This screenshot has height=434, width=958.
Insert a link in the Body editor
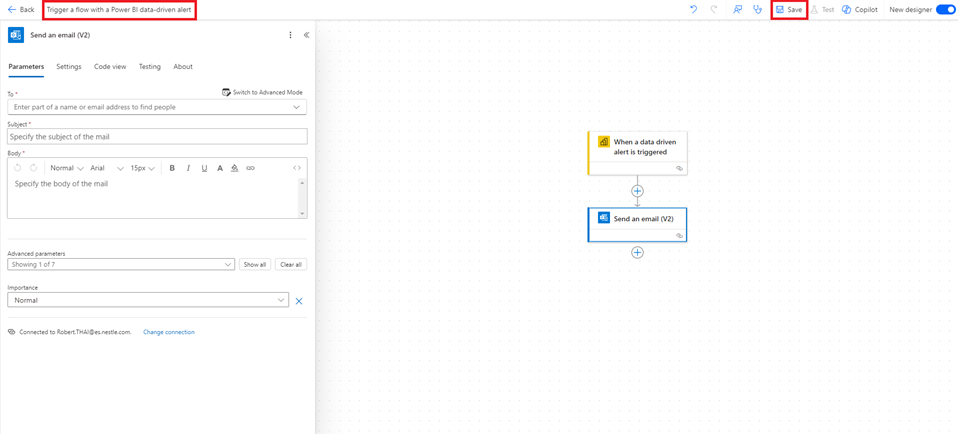point(250,168)
